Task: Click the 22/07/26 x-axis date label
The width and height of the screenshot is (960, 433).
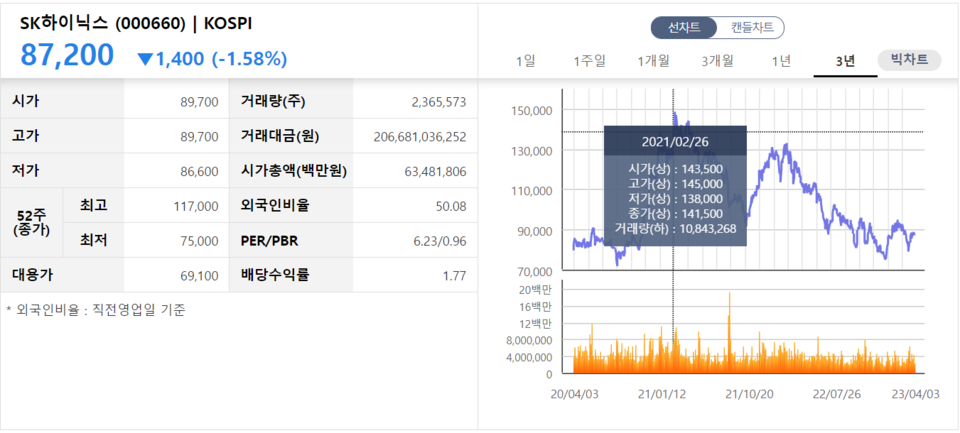Action: pos(836,394)
